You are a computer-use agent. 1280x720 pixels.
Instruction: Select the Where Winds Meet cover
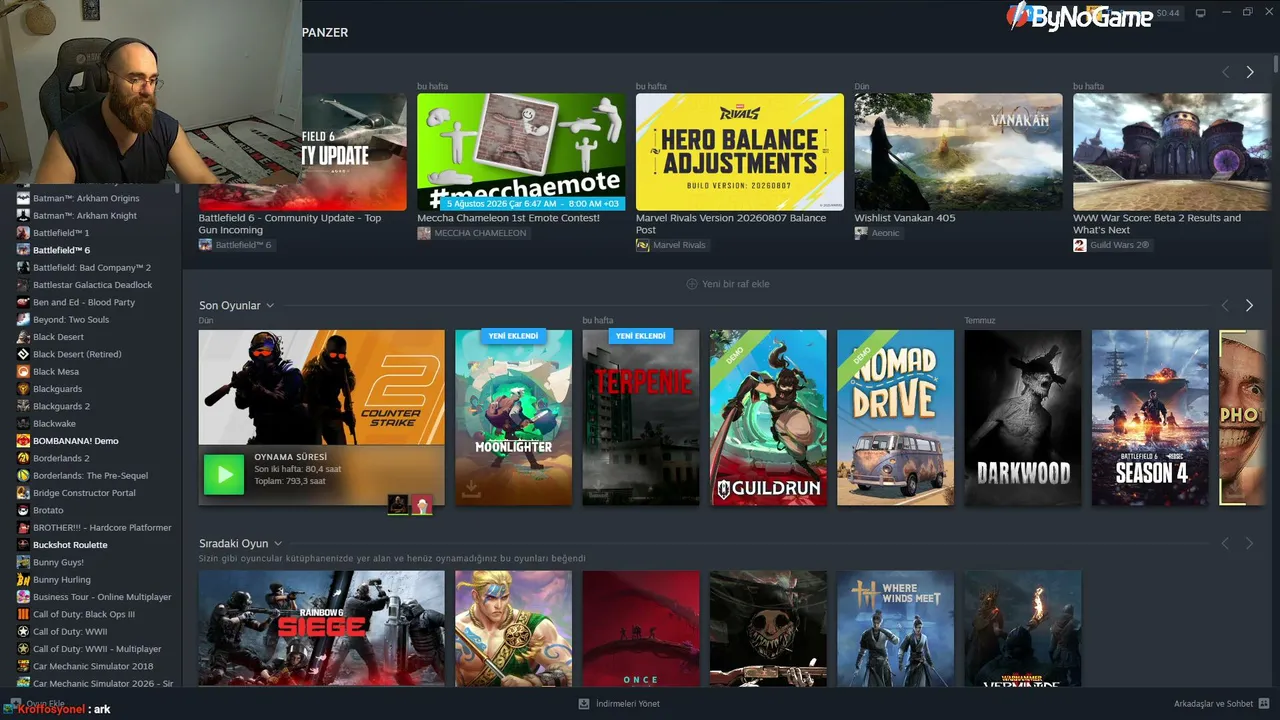tap(895, 628)
